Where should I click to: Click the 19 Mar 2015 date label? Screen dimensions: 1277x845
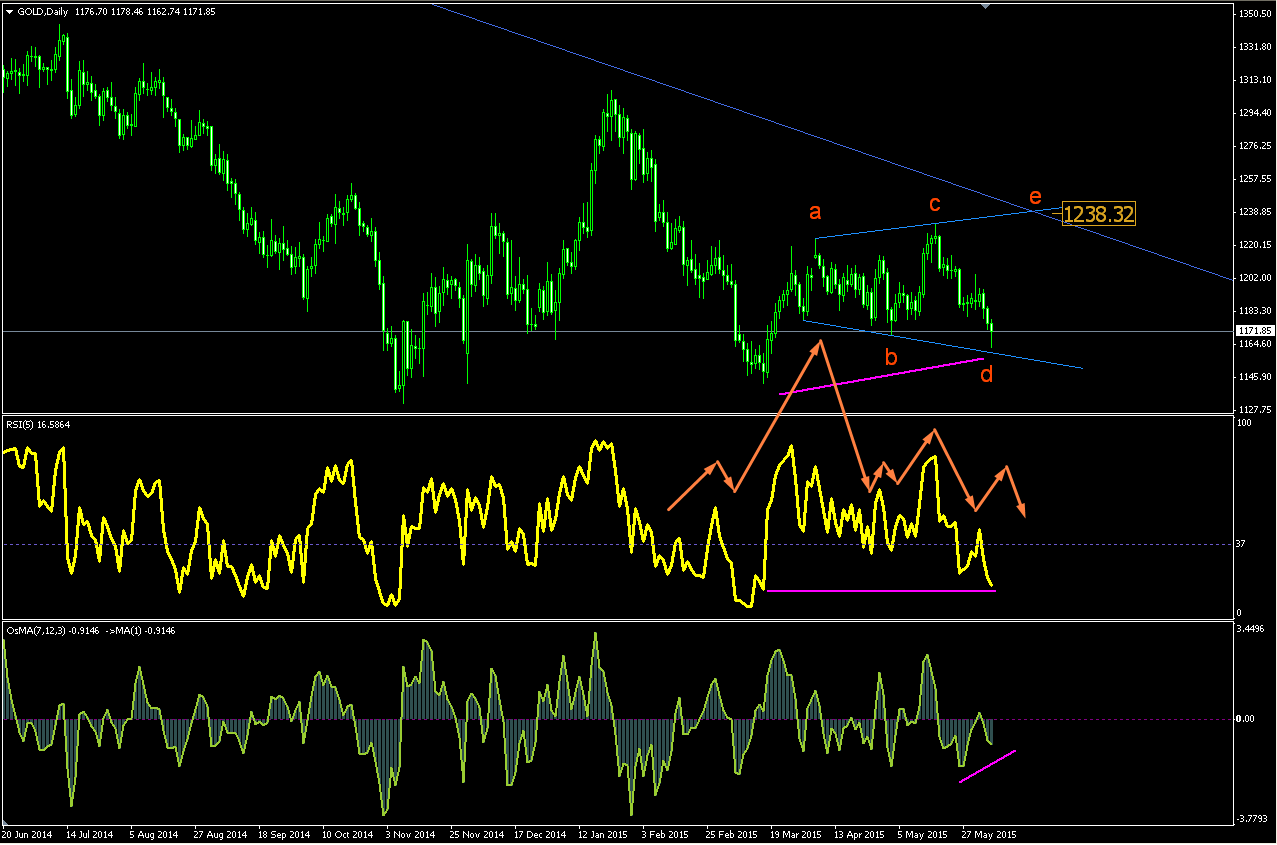pos(795,833)
